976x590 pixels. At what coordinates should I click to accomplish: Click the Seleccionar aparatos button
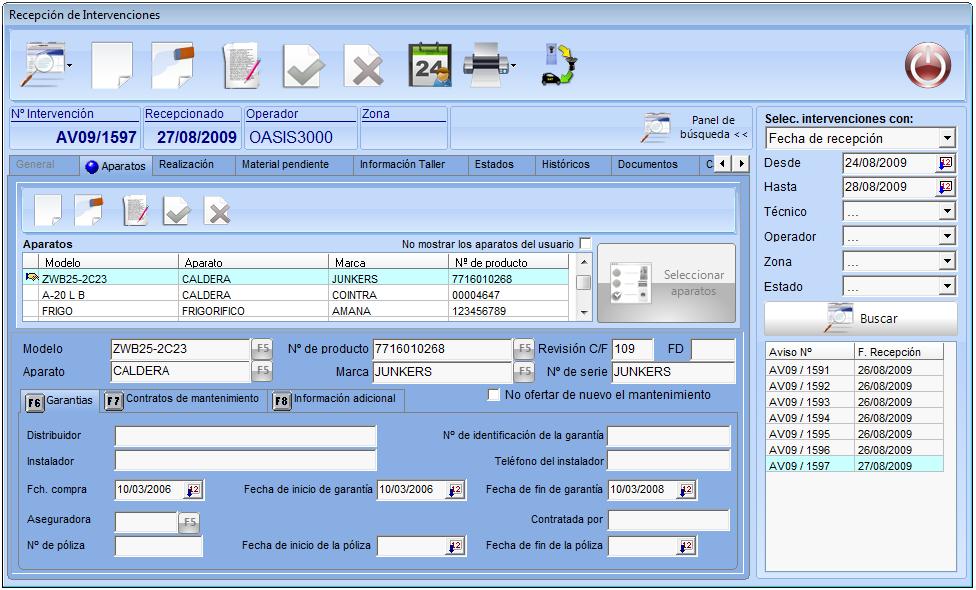pos(666,283)
